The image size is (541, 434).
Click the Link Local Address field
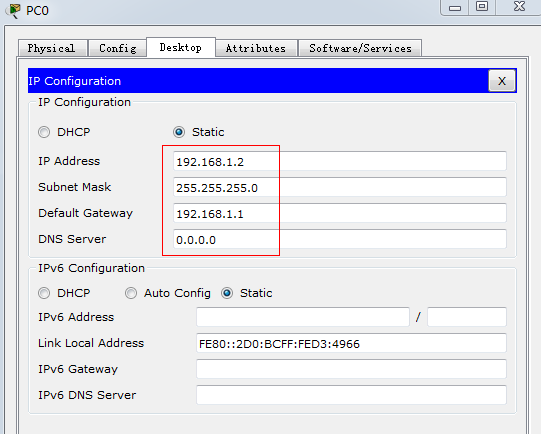click(351, 343)
